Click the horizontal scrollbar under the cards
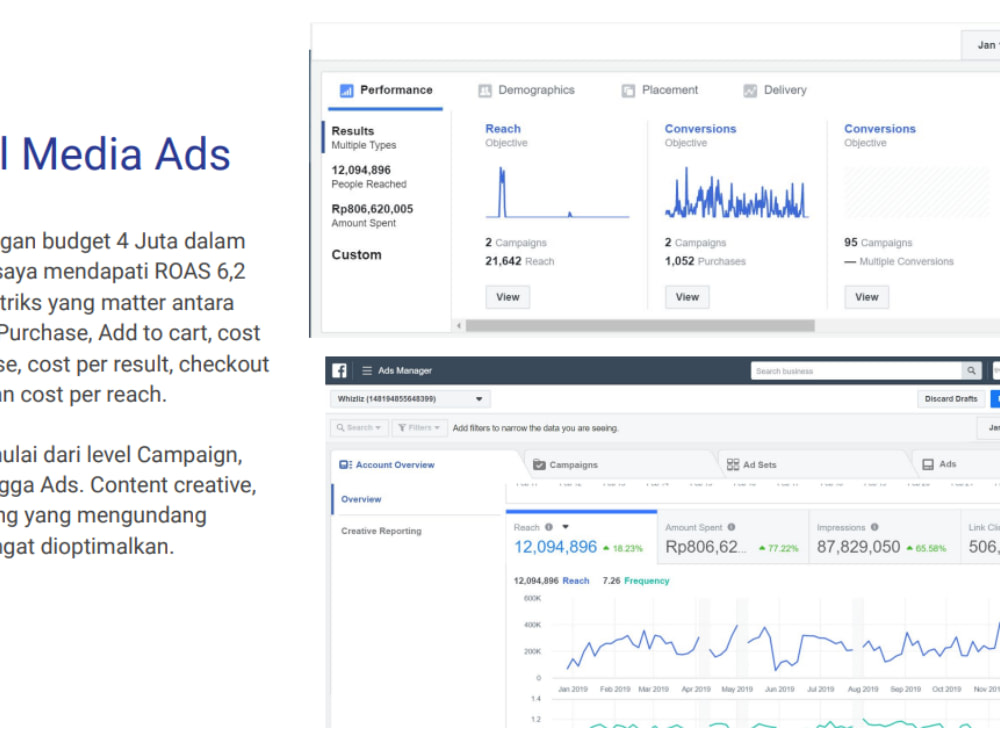Image resolution: width=1000 pixels, height=750 pixels. pyautogui.click(x=640, y=326)
